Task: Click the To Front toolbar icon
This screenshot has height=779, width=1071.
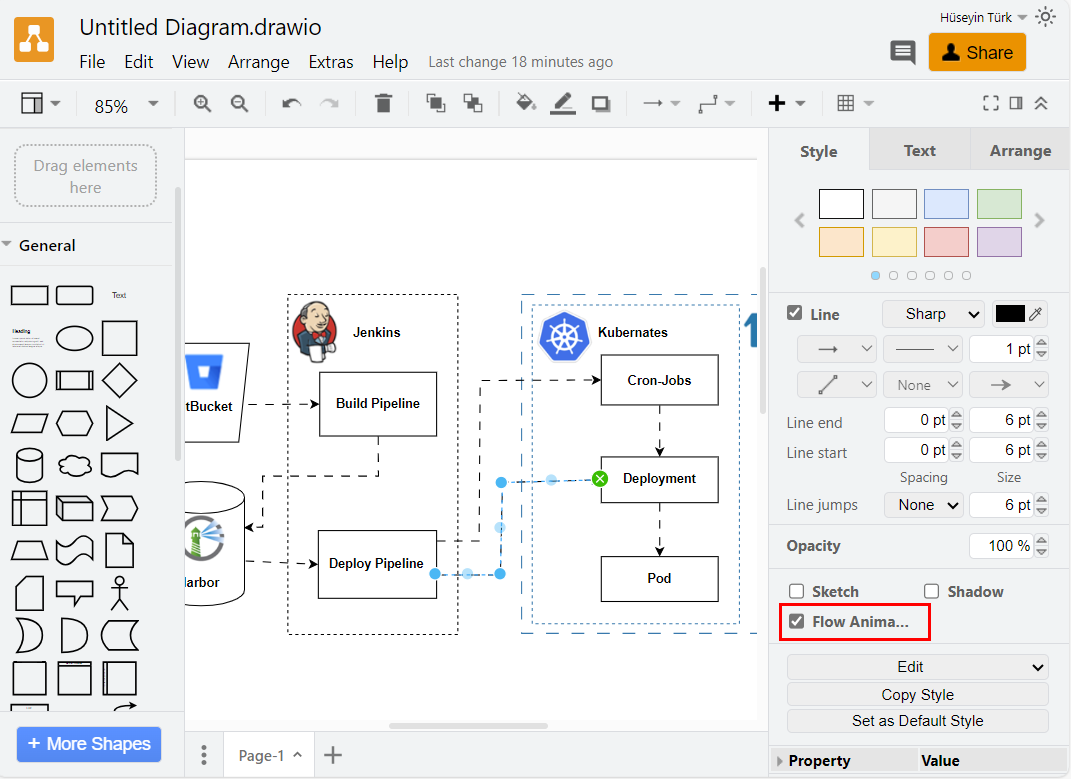Action: tap(435, 102)
